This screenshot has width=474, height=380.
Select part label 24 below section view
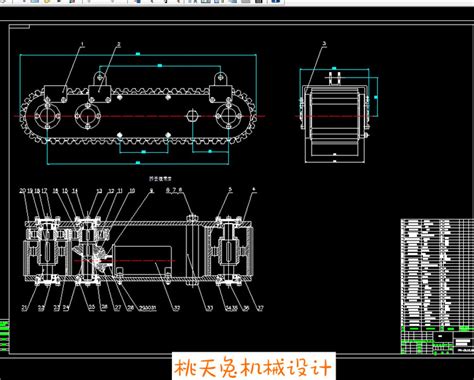[66, 308]
